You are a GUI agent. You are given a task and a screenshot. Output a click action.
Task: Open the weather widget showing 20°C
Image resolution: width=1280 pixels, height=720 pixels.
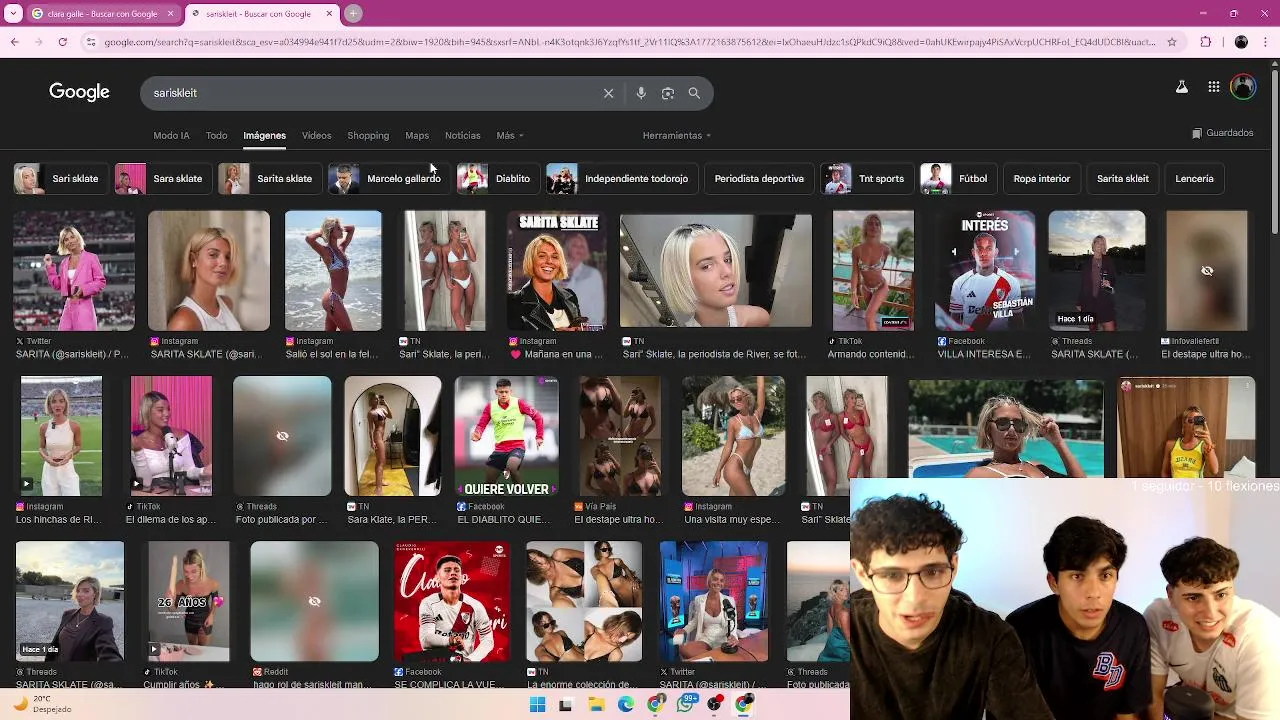(42, 704)
